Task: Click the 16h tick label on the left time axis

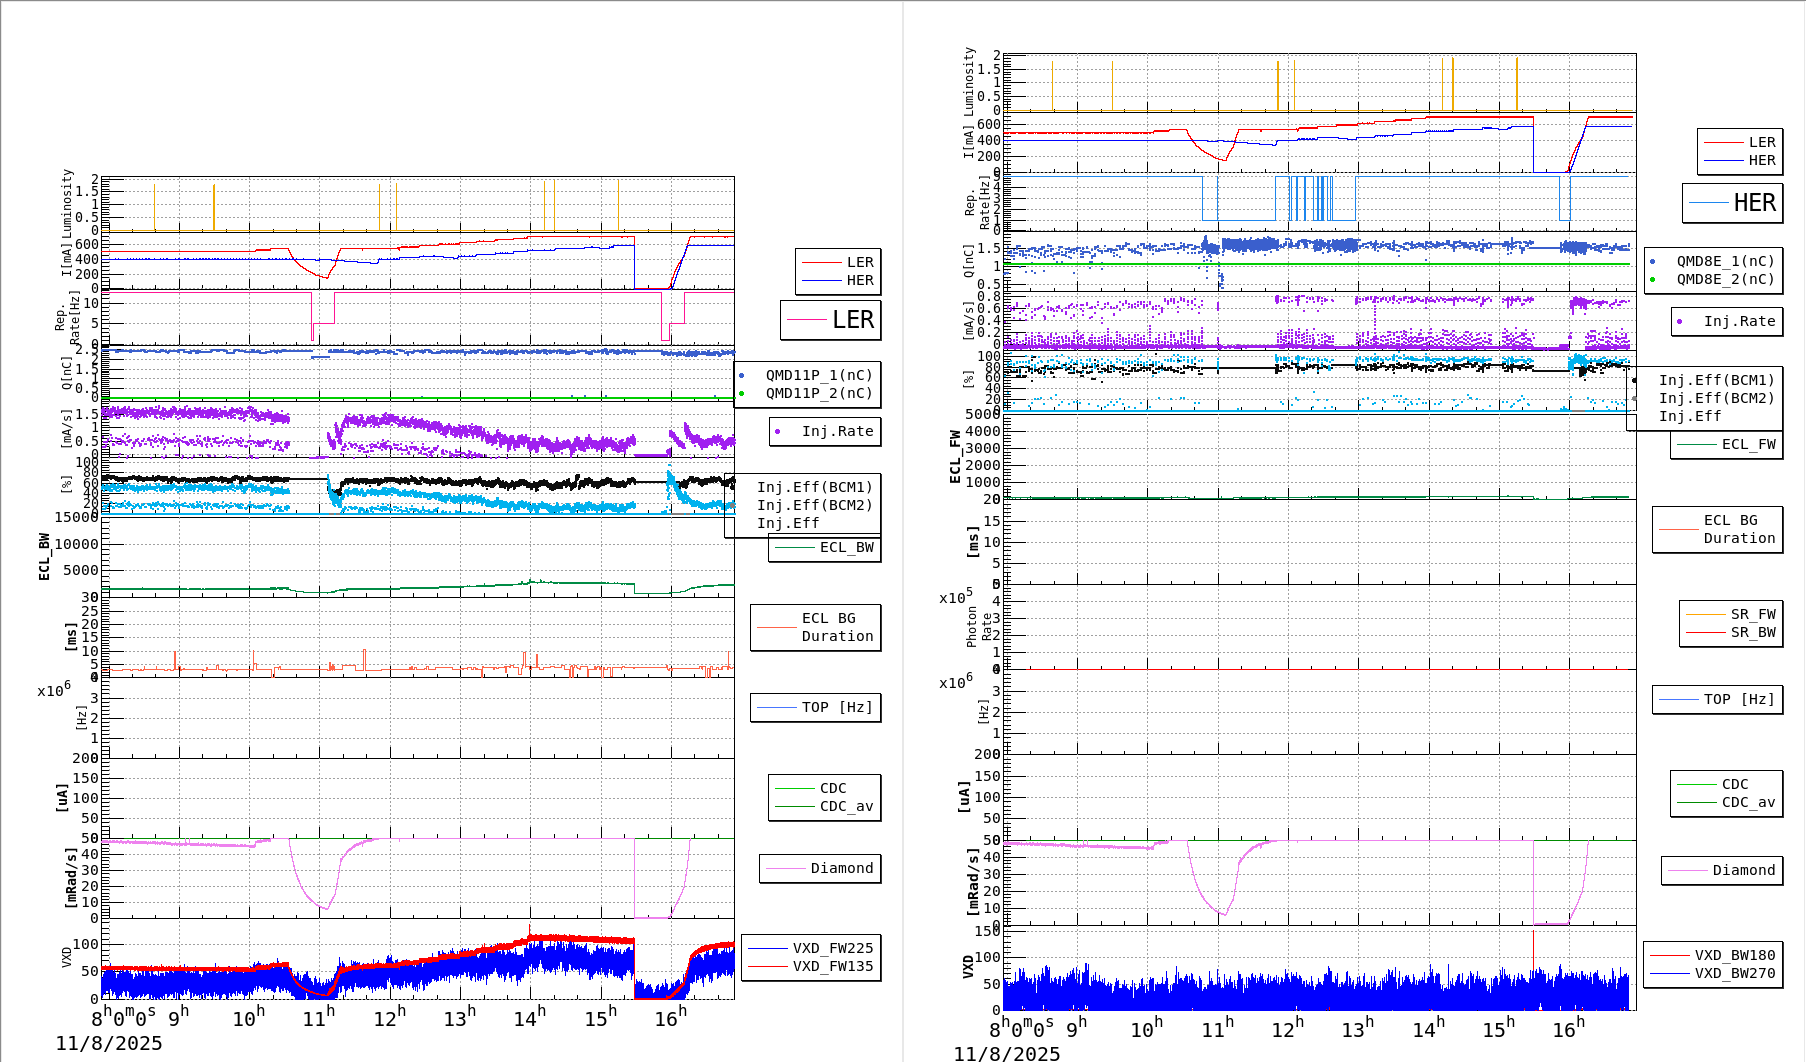Action: (x=671, y=1018)
